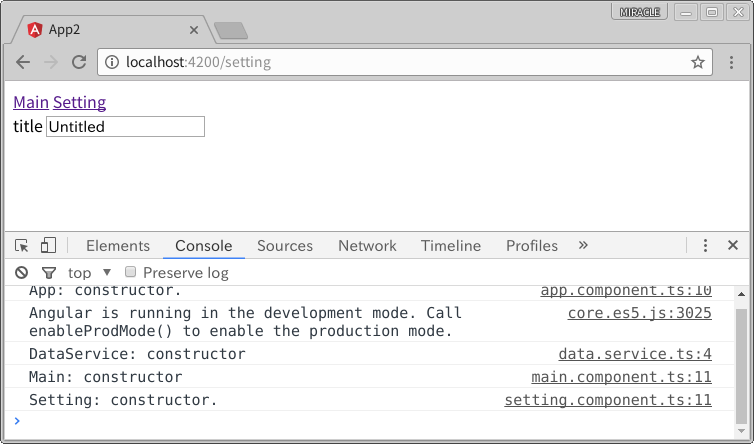Enable the Preserve log checkbox
The image size is (754, 444).
click(x=130, y=272)
